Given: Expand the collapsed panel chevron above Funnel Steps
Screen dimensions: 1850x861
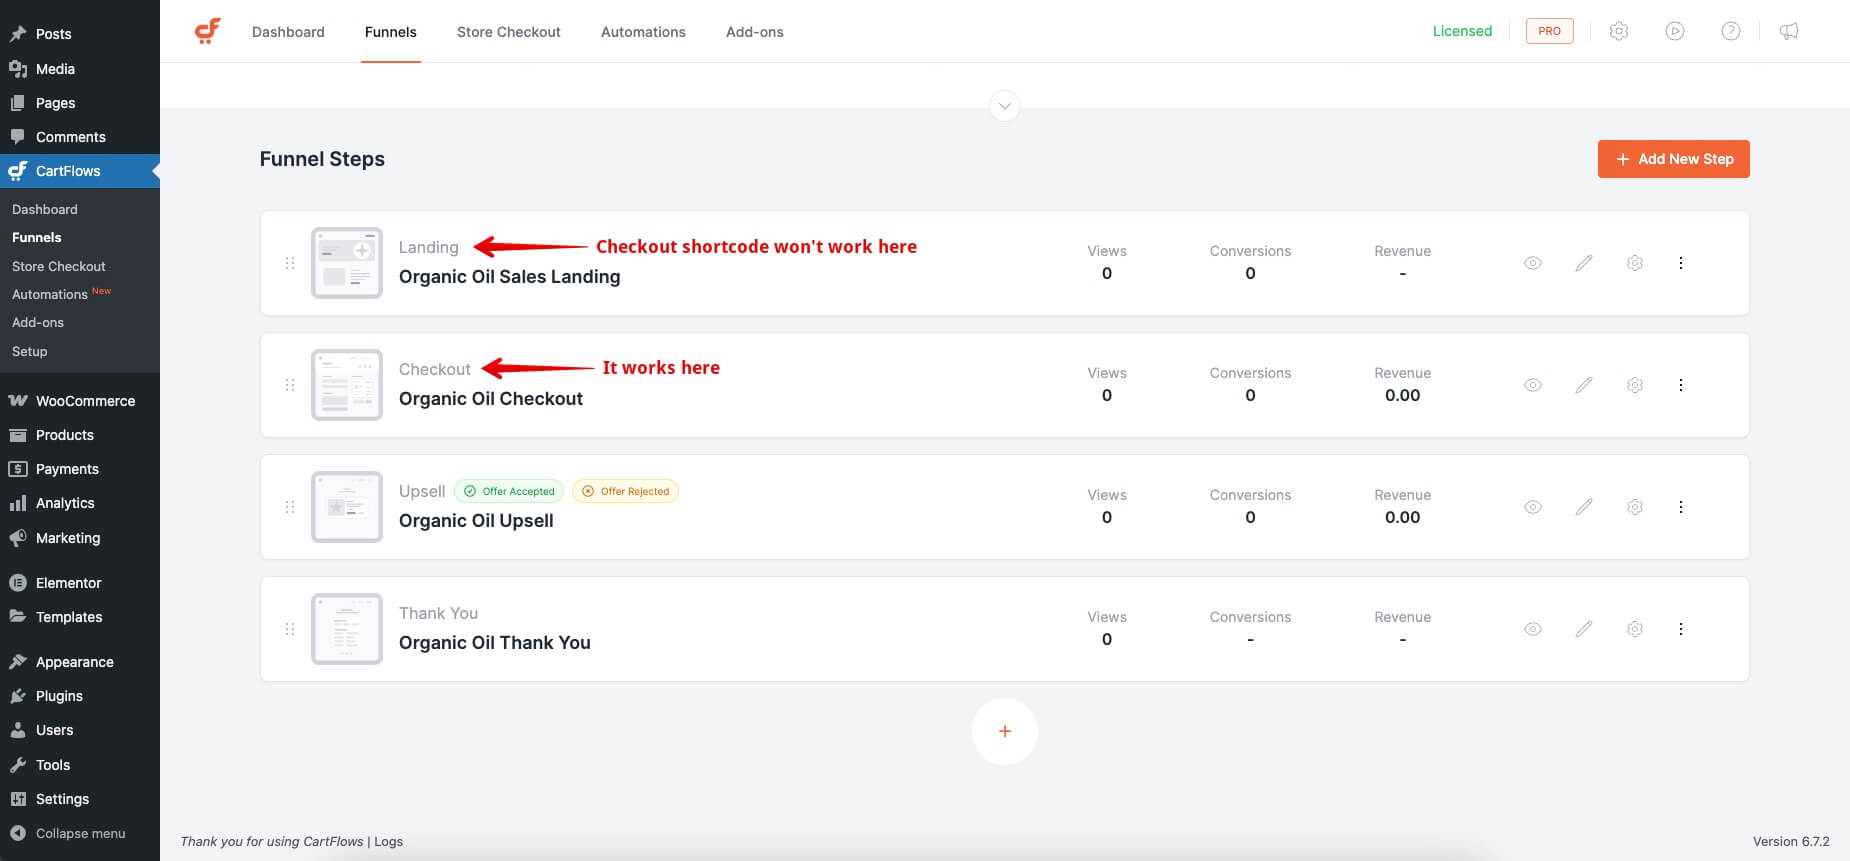Looking at the screenshot, I should point(1005,105).
